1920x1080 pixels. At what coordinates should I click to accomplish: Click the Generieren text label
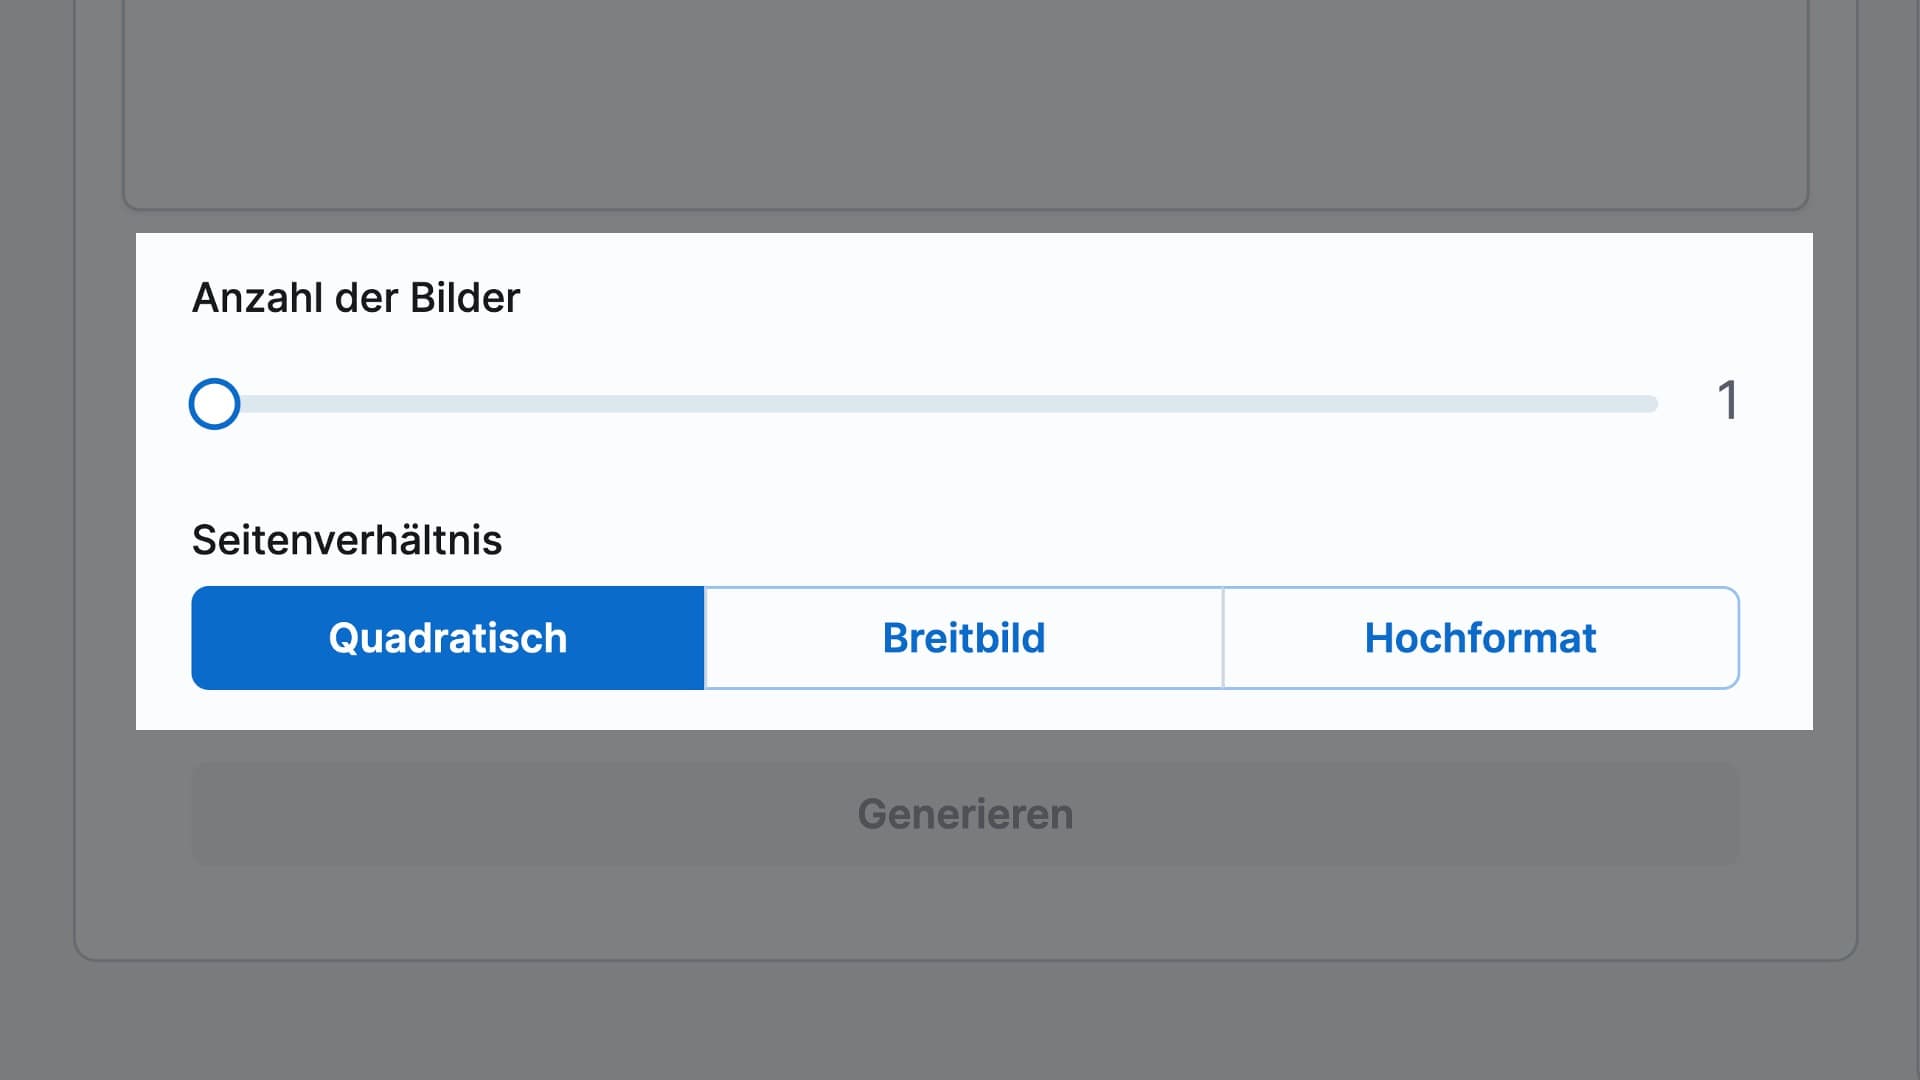coord(963,813)
